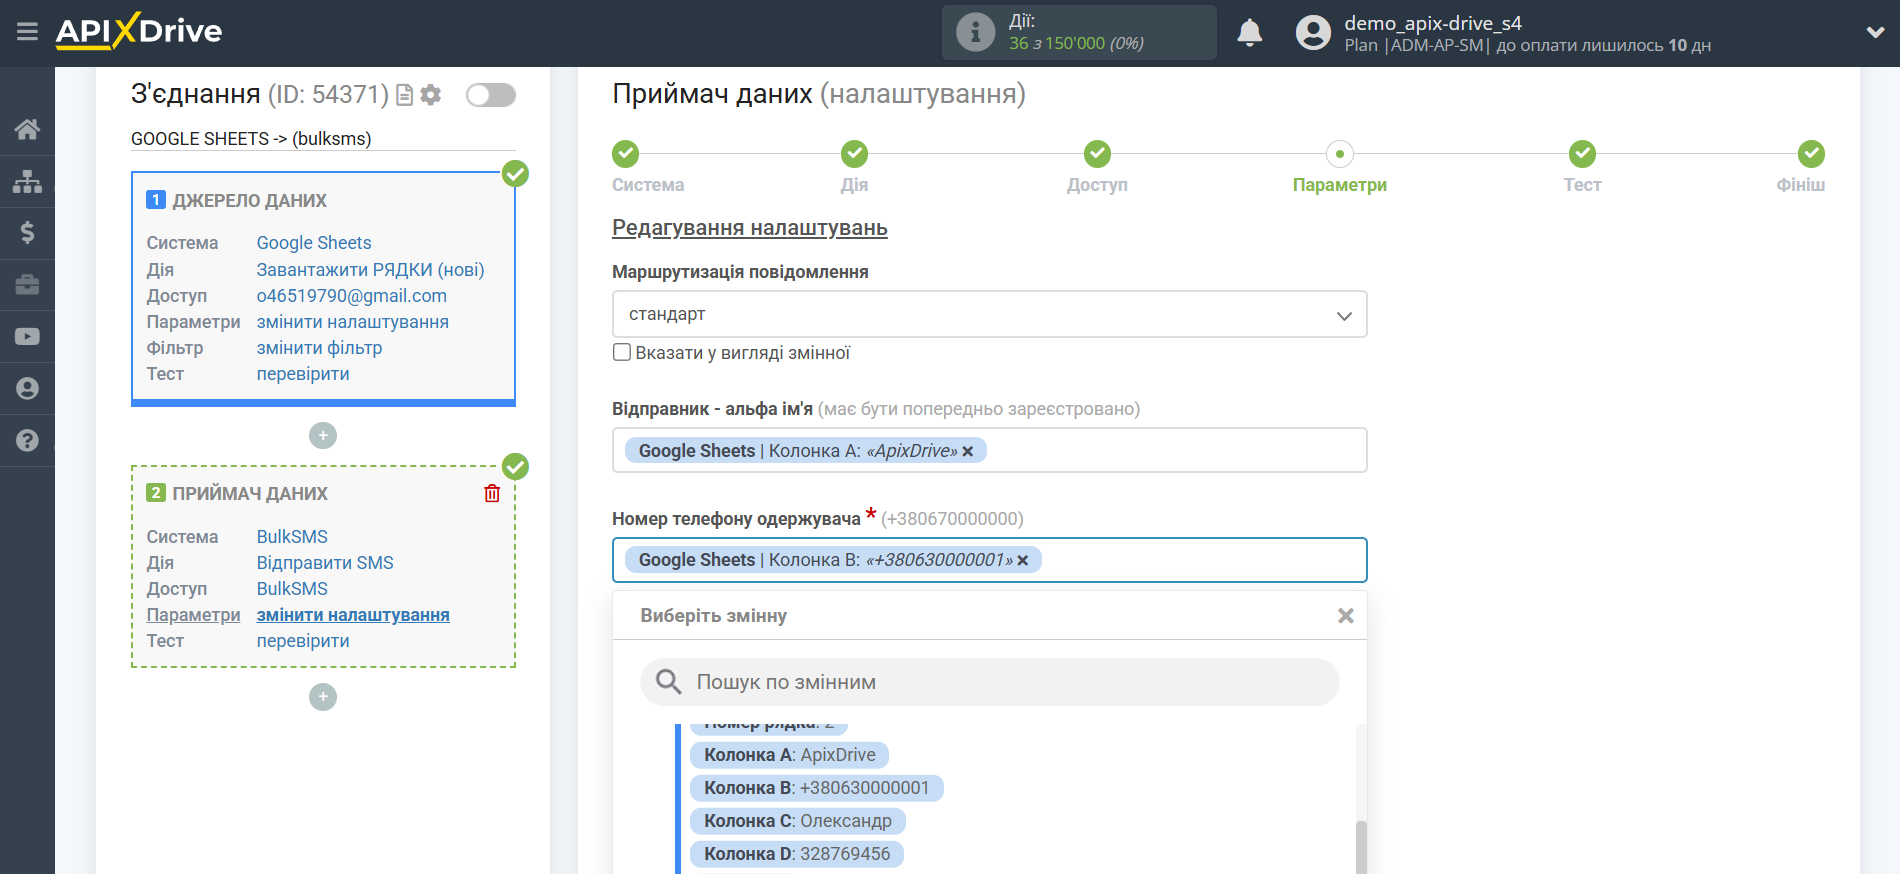1900x874 pixels.
Task: Click source 'змінити налаштування' link
Action: point(352,322)
